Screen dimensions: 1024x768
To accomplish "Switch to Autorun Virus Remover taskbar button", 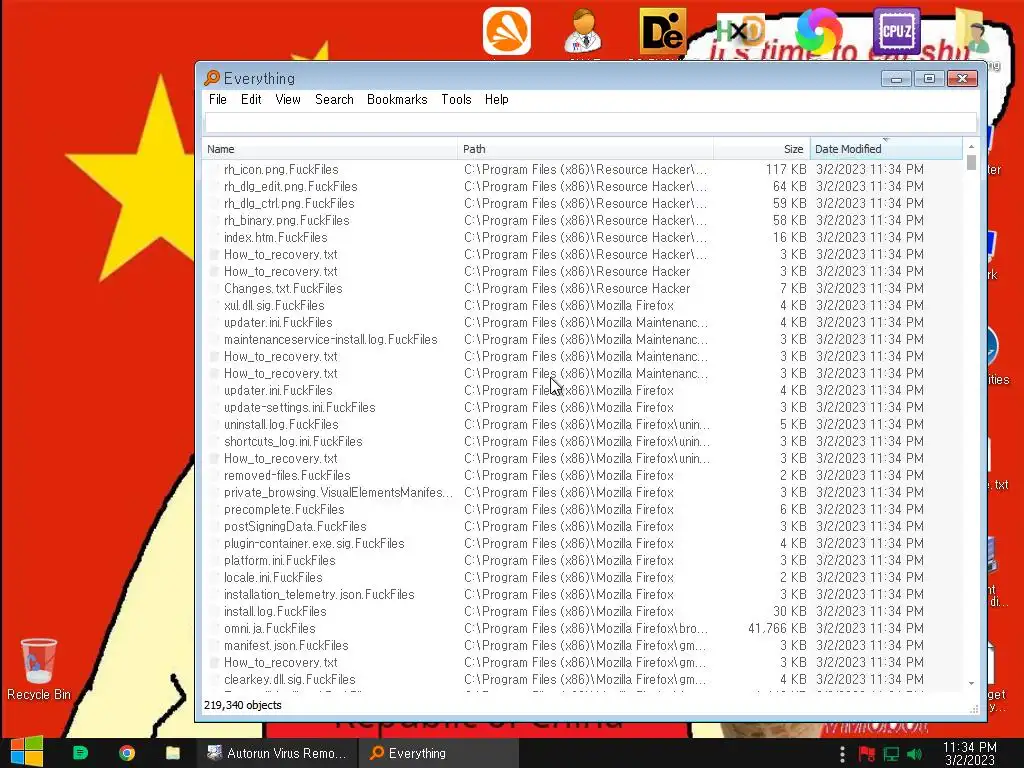I will 278,753.
